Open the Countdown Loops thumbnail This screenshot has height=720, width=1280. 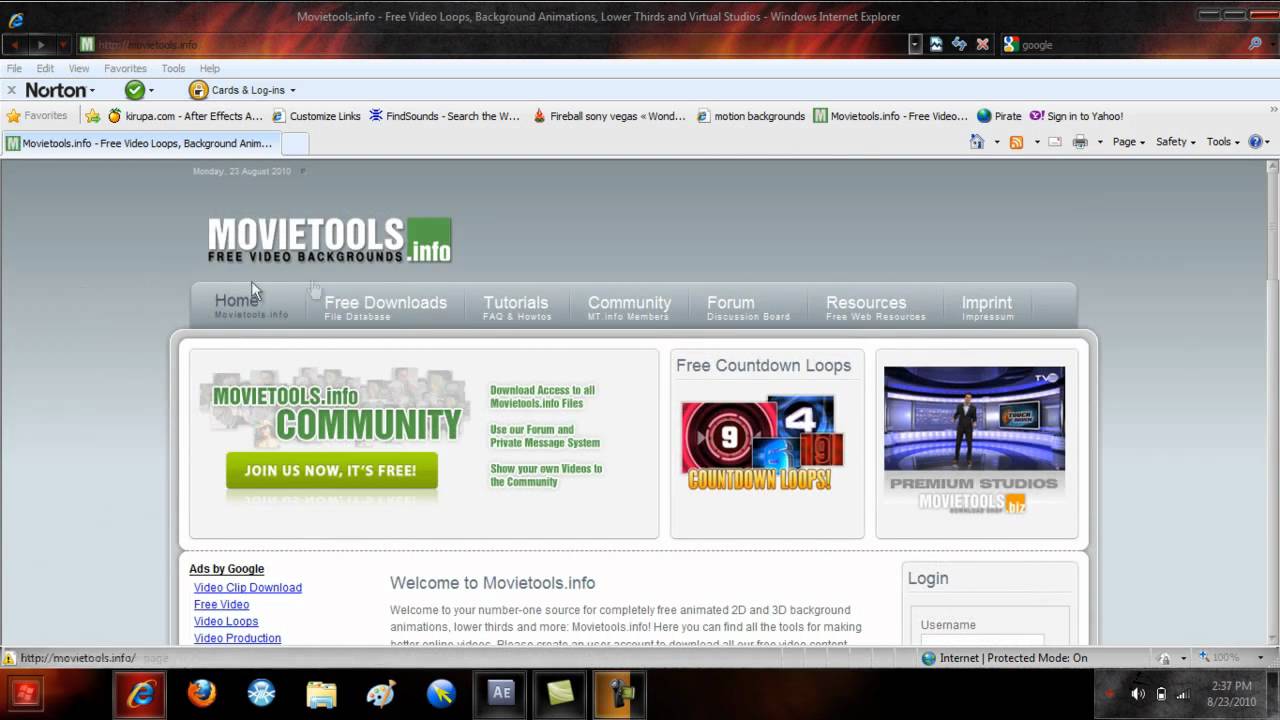point(762,445)
